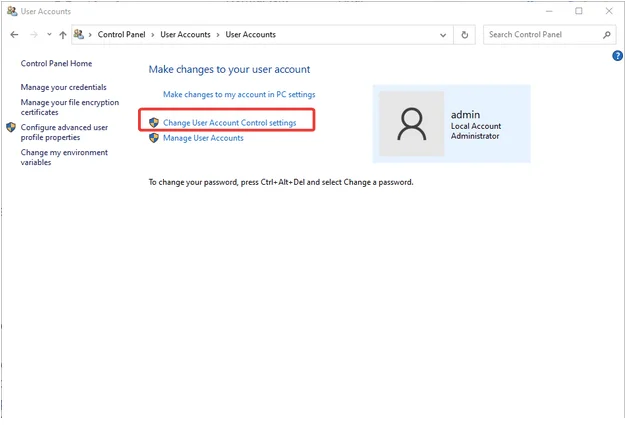Click the search magnifier icon
This screenshot has height=425, width=625.
606,35
